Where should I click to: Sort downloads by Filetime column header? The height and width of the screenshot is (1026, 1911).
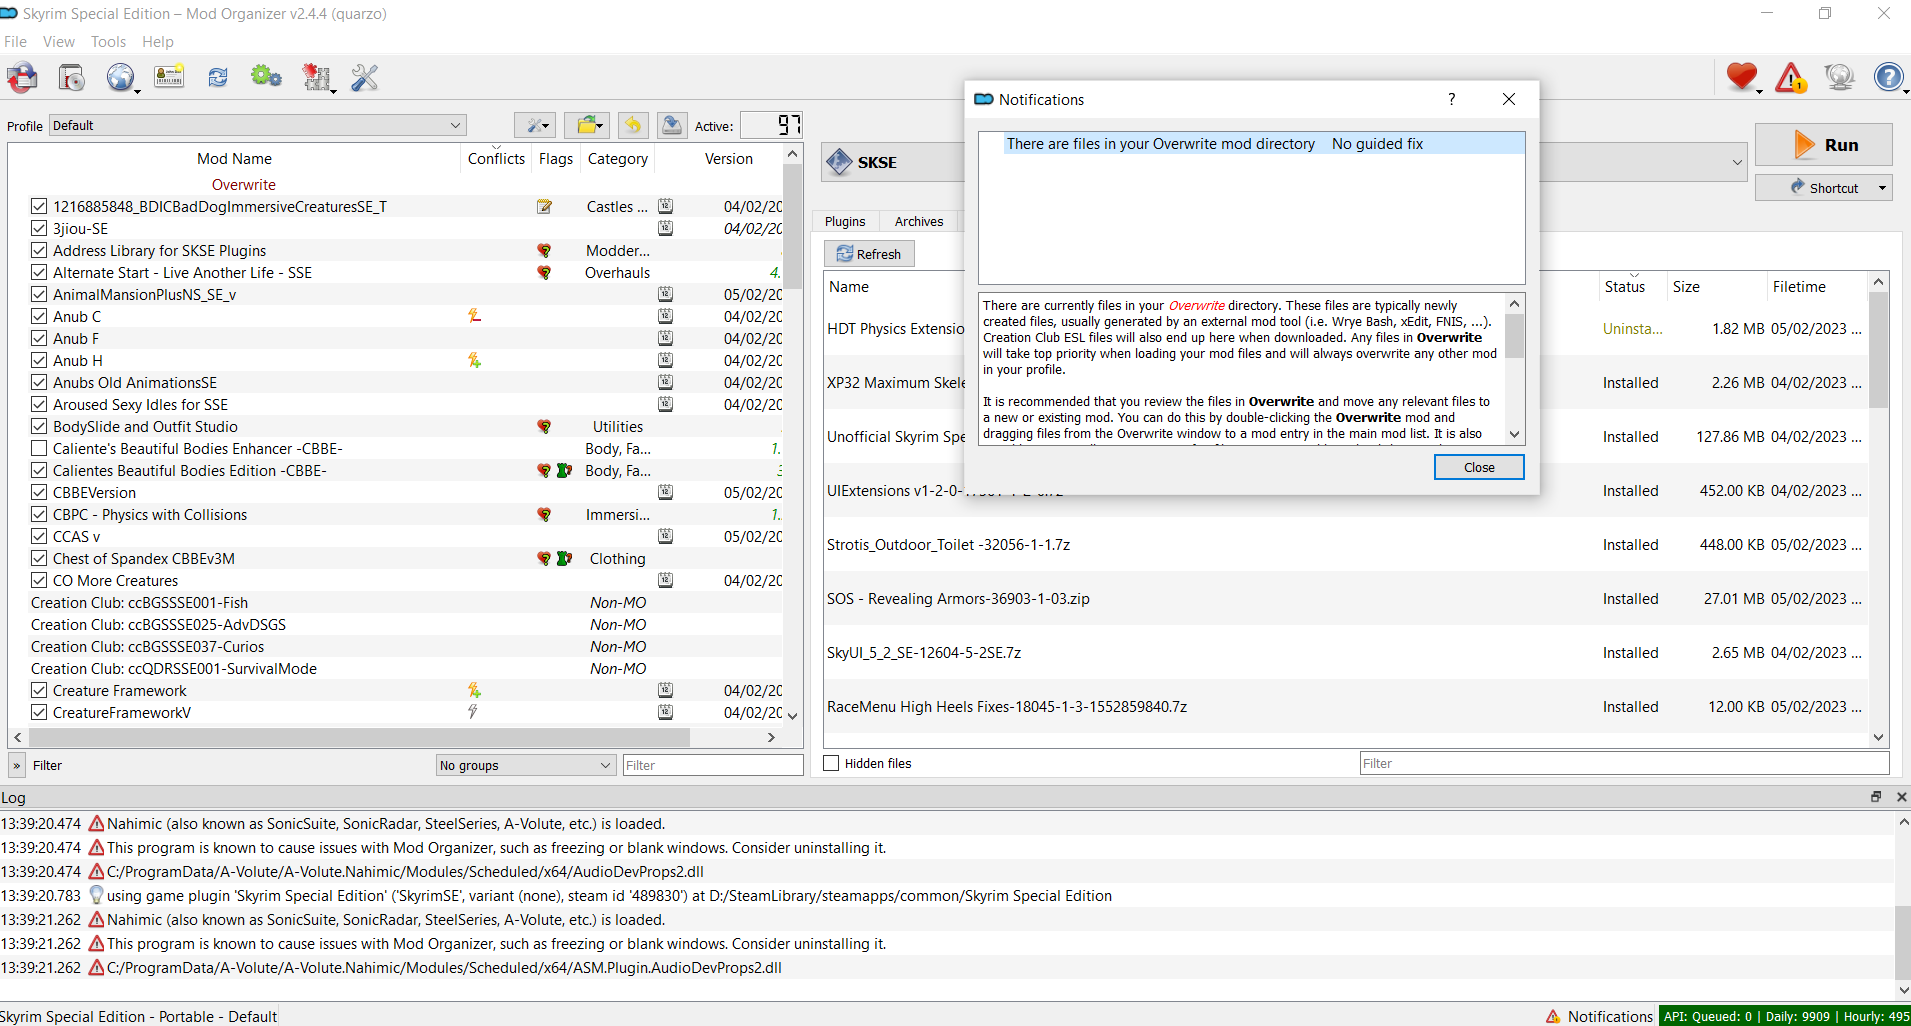pyautogui.click(x=1799, y=286)
